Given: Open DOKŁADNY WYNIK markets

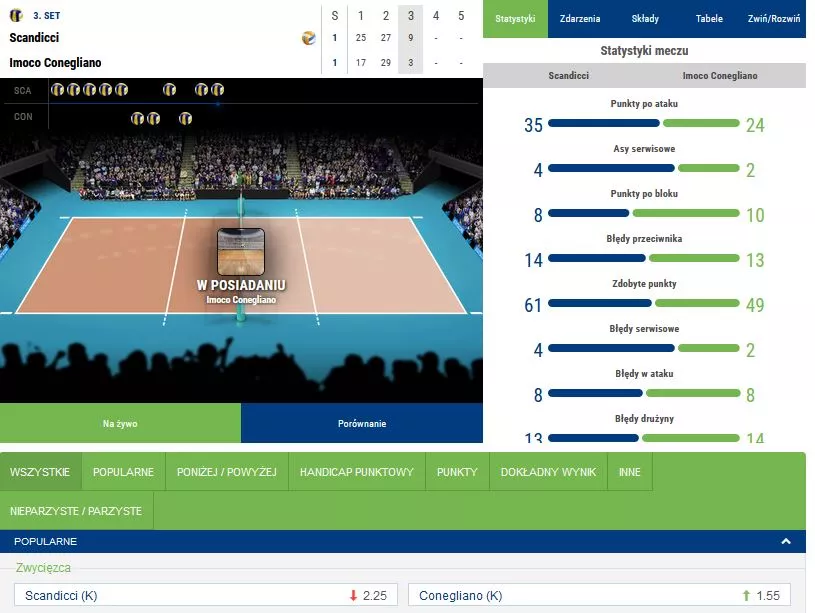Looking at the screenshot, I should (548, 472).
